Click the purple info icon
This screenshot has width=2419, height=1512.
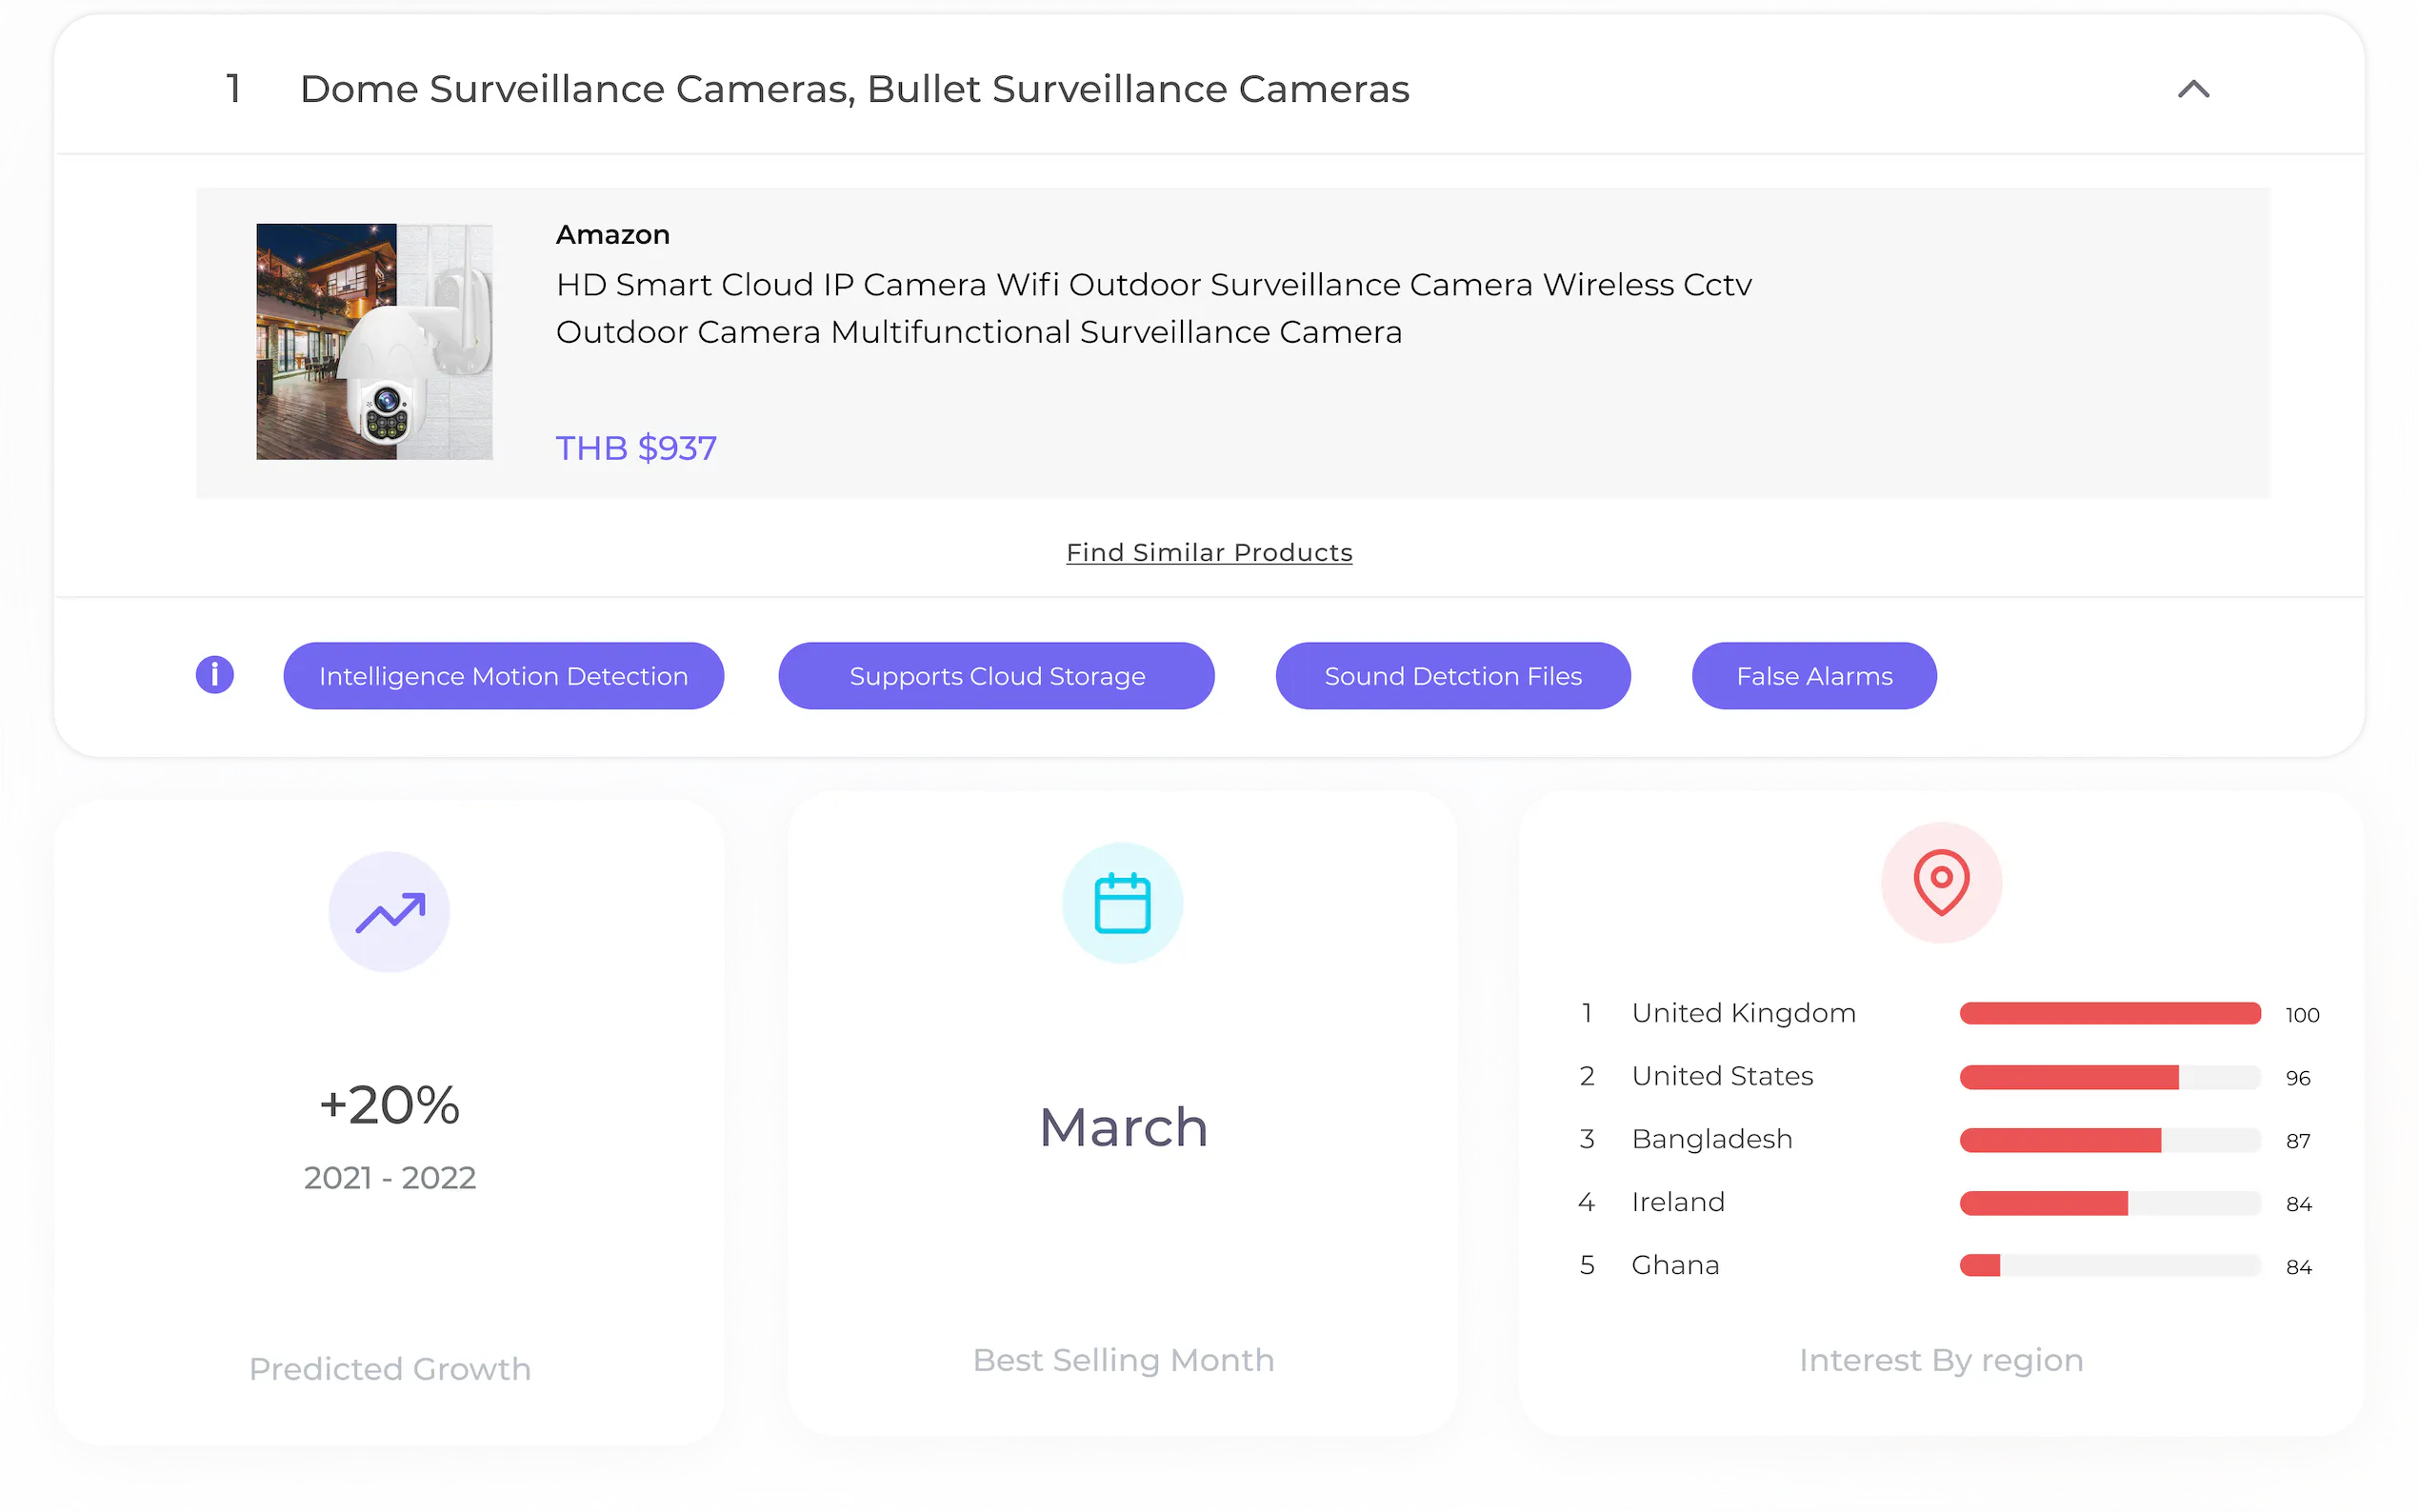[x=214, y=675]
